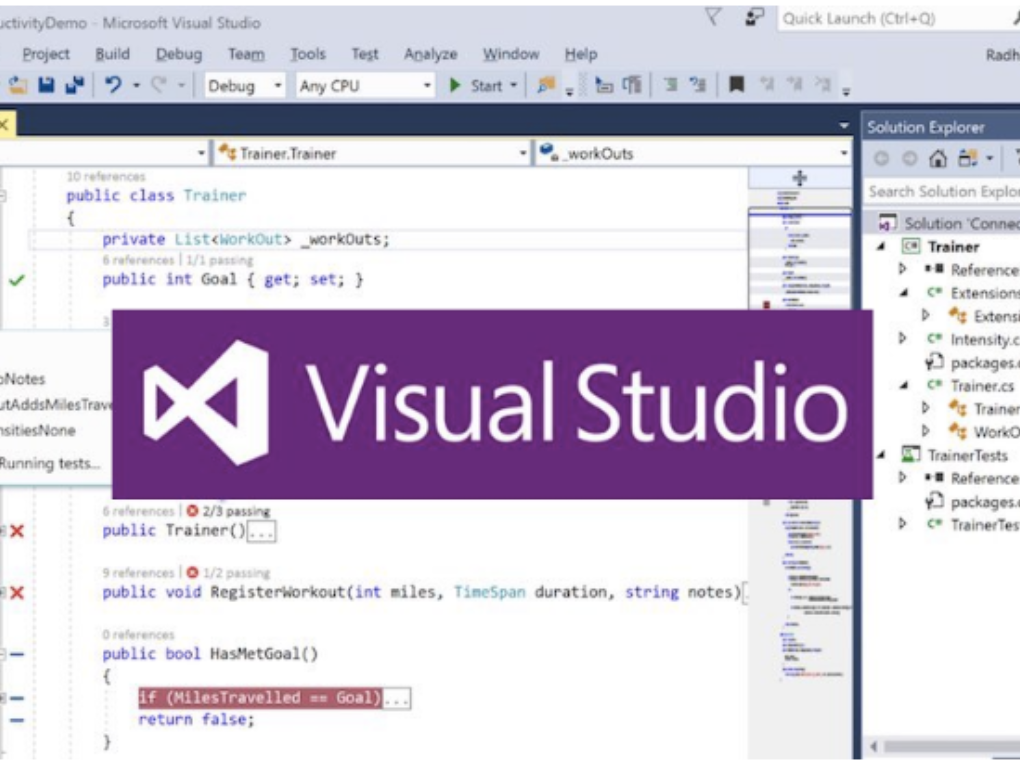1020x765 pixels.
Task: Click the '2/3 passing' CodeLens link
Action: click(236, 511)
